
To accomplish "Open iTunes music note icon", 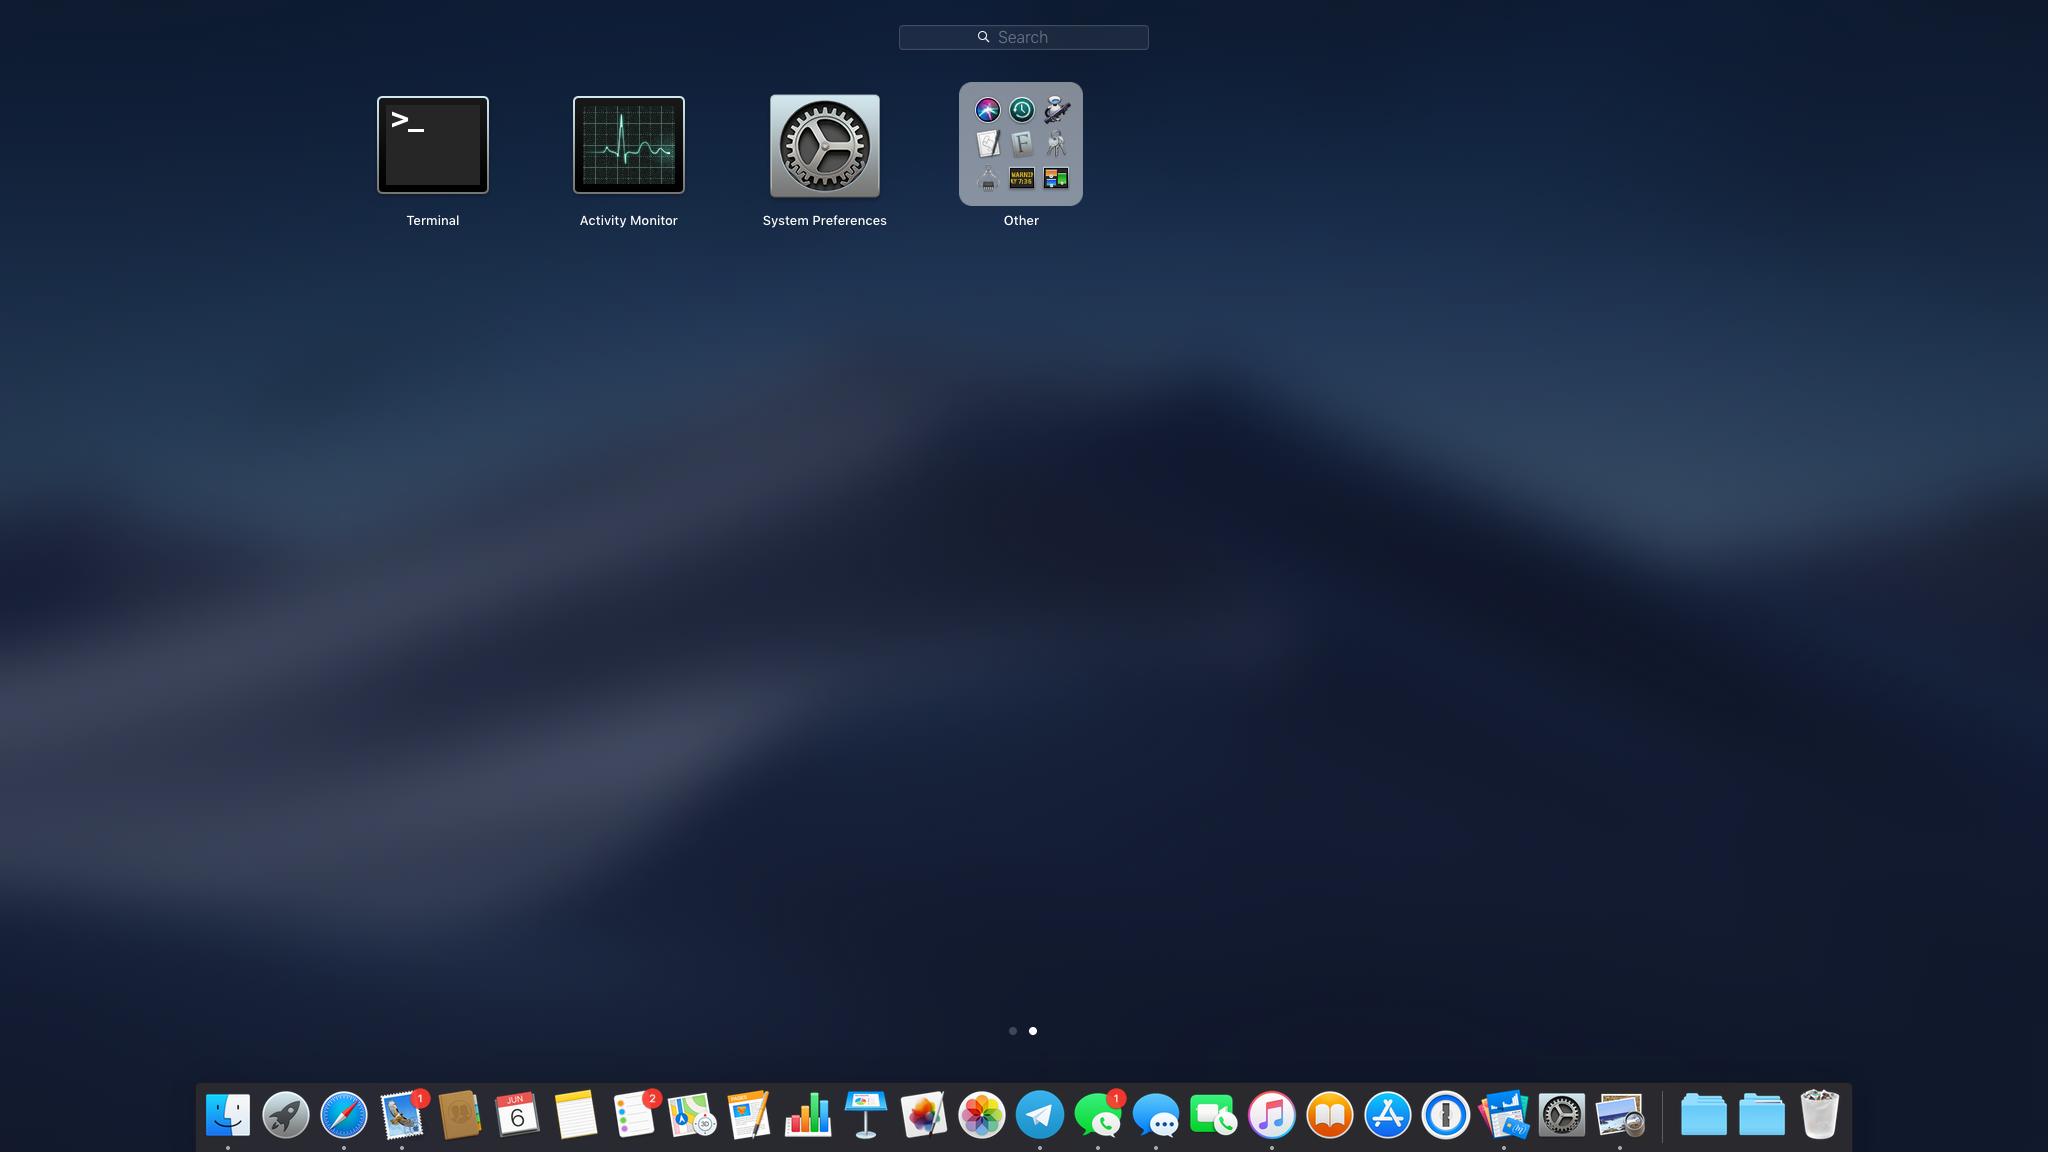I will click(1271, 1115).
